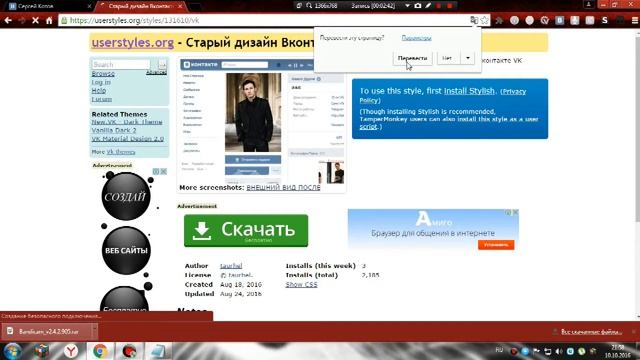640x360 pixels.
Task: Take a snapshot with recorder camera icon
Action: [418, 6]
